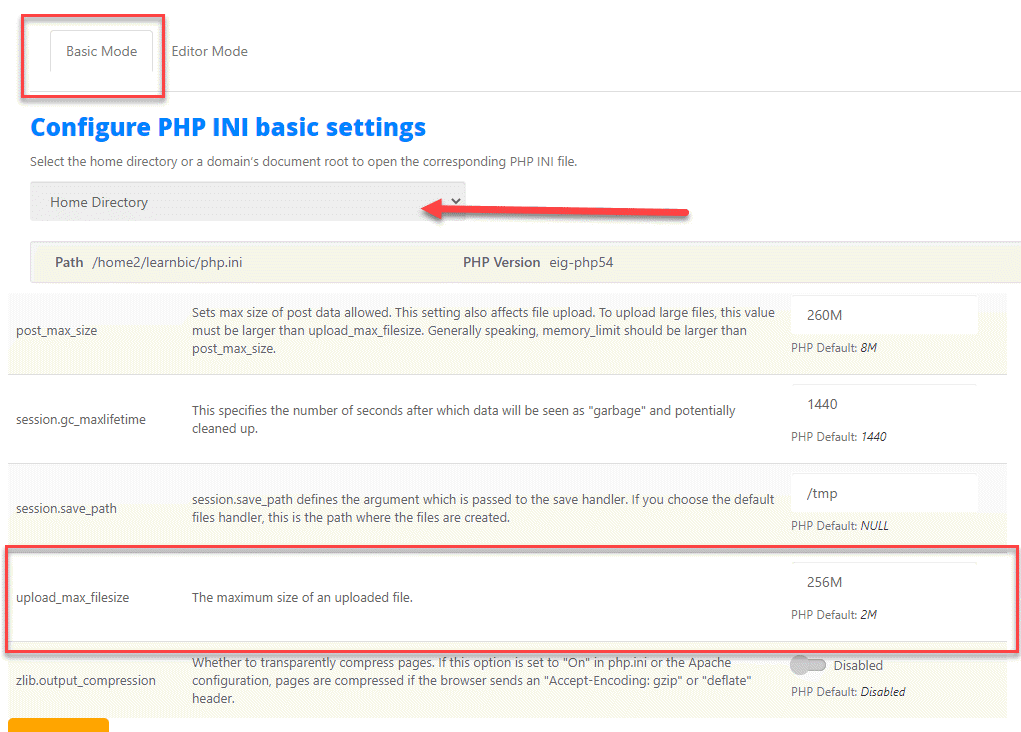The image size is (1021, 732).
Task: Edit the session.gc_maxlifetime value field
Action: click(x=884, y=404)
